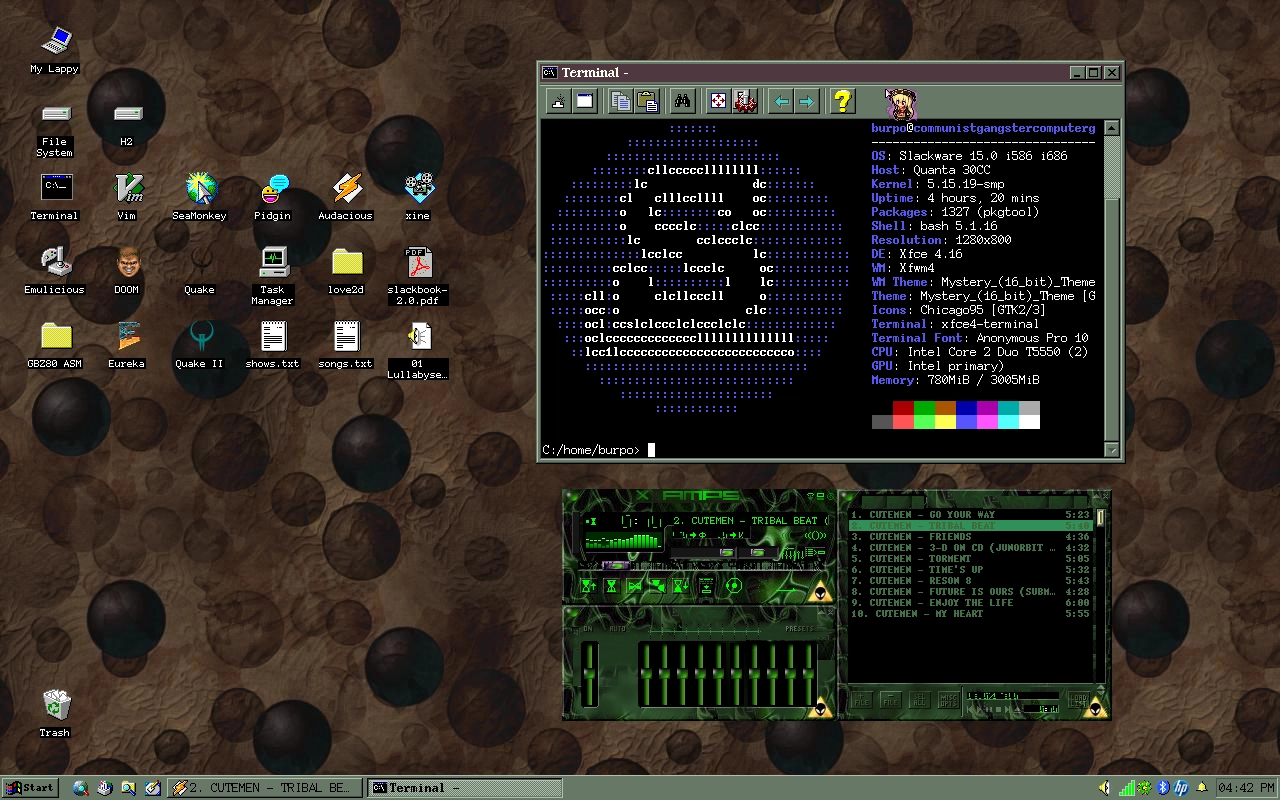Select the slackbook-2.0.pdf file icon

(418, 276)
